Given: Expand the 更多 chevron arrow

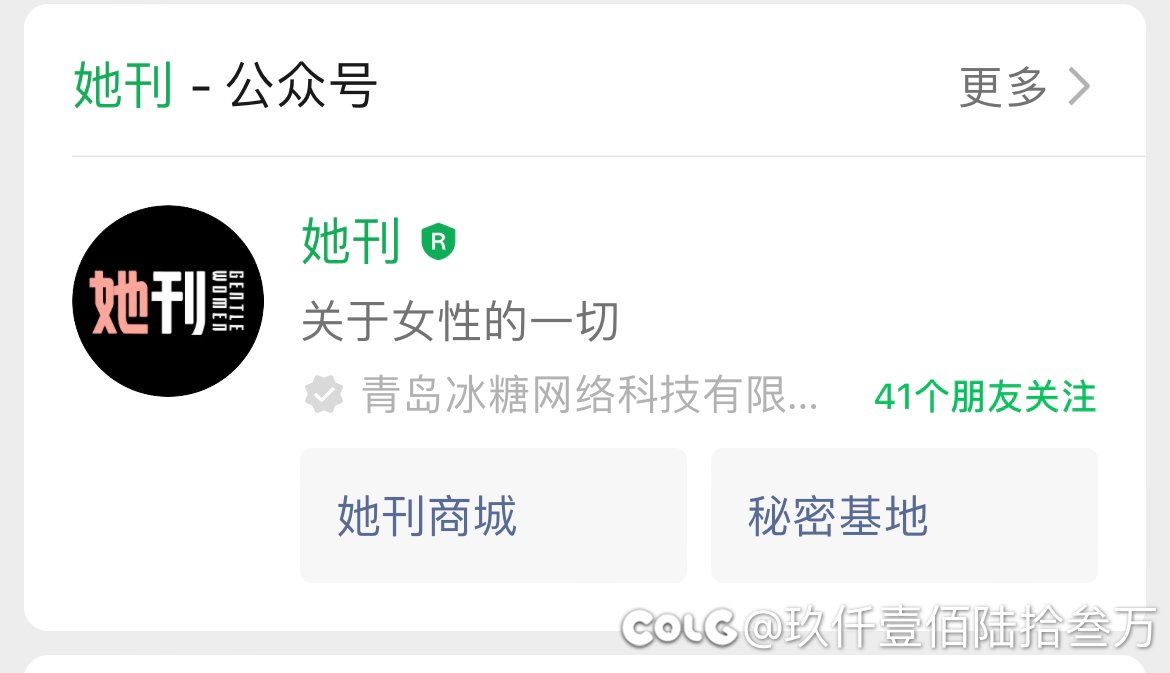Looking at the screenshot, I should [x=1079, y=87].
